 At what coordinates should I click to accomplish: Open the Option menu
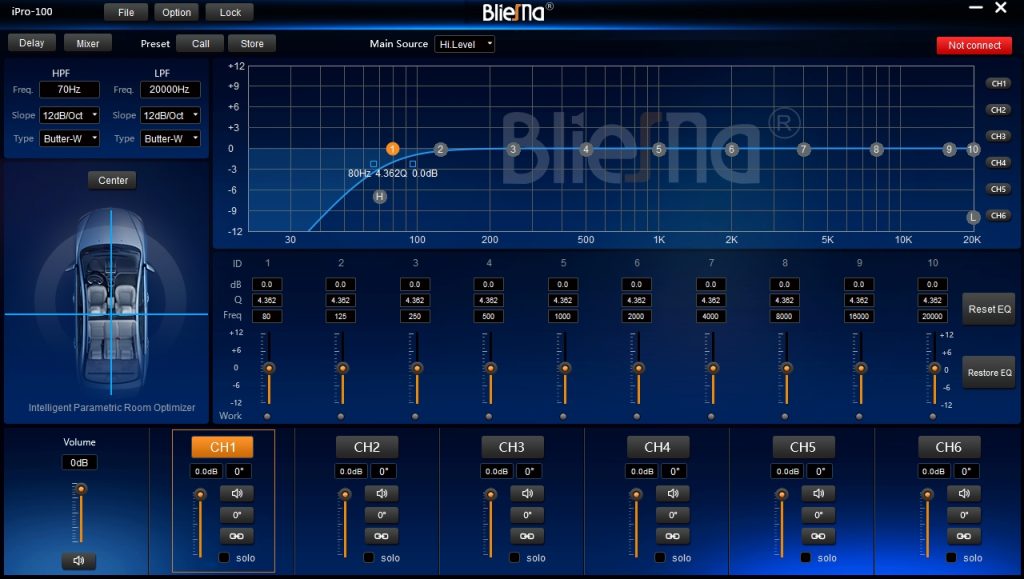coord(176,12)
